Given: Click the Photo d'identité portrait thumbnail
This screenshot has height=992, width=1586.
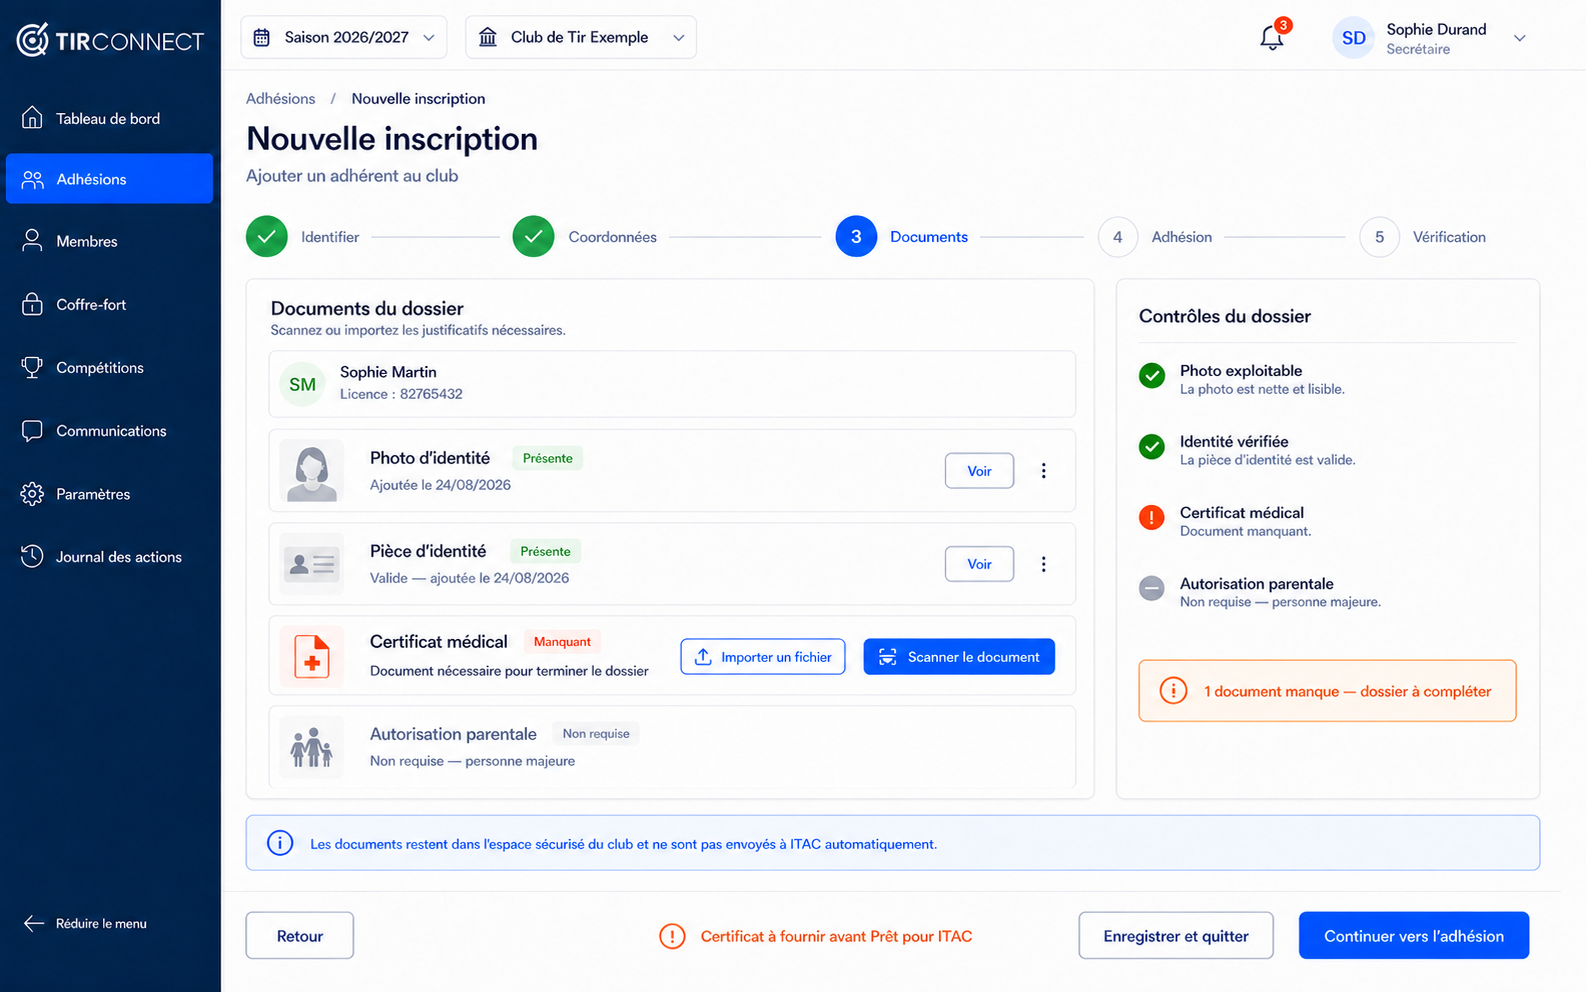Looking at the screenshot, I should 312,471.
